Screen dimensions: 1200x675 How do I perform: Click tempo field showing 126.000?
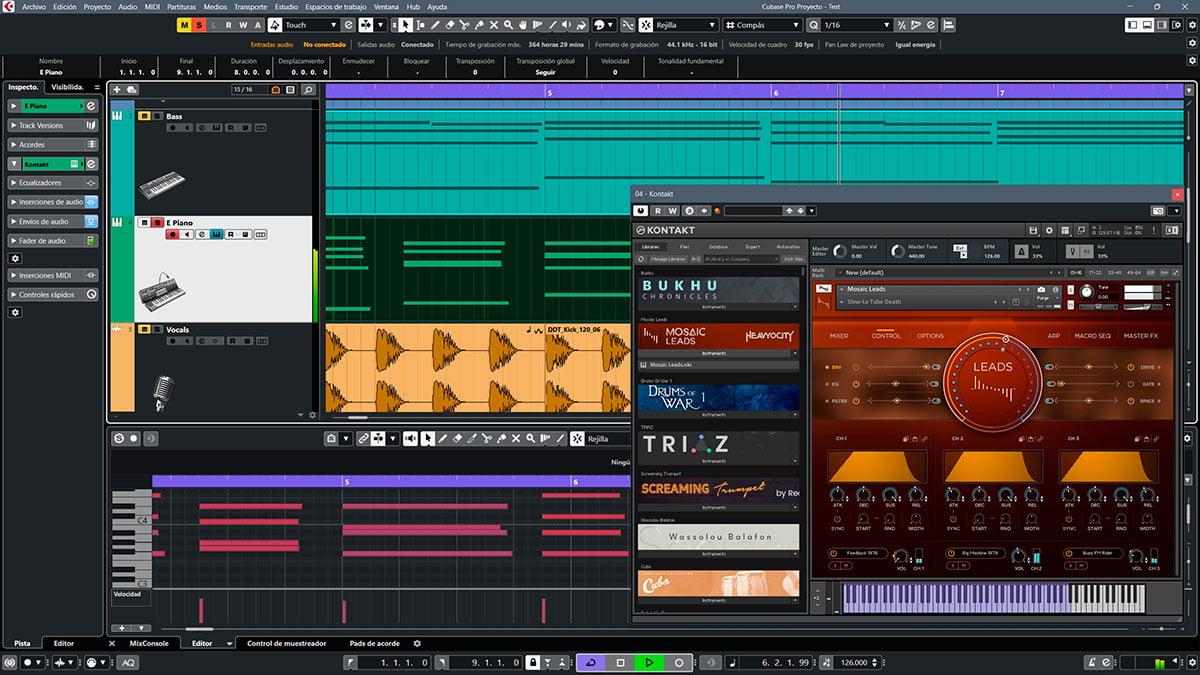(x=859, y=662)
